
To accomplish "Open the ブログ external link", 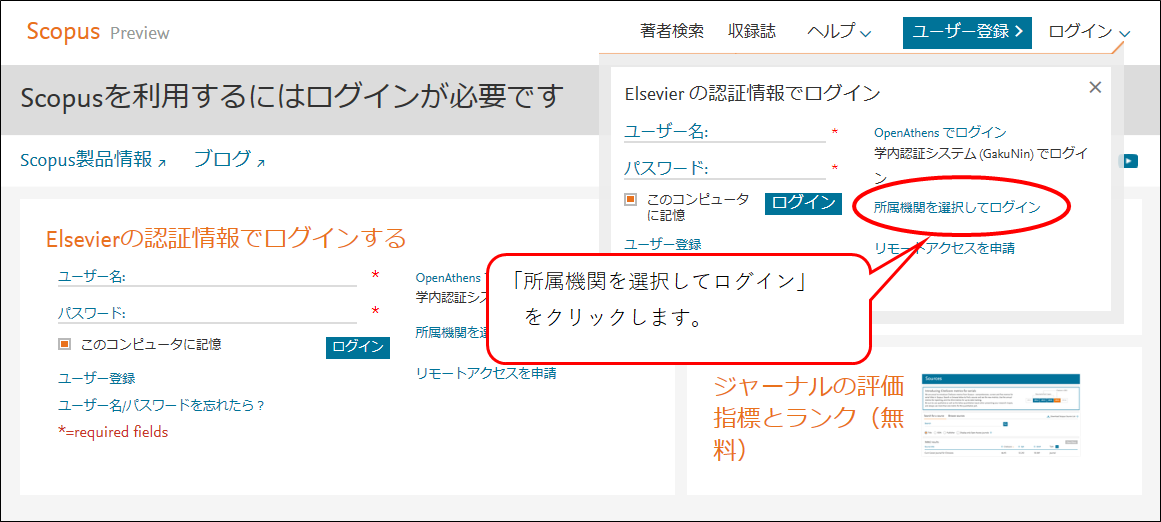I will tap(229, 159).
